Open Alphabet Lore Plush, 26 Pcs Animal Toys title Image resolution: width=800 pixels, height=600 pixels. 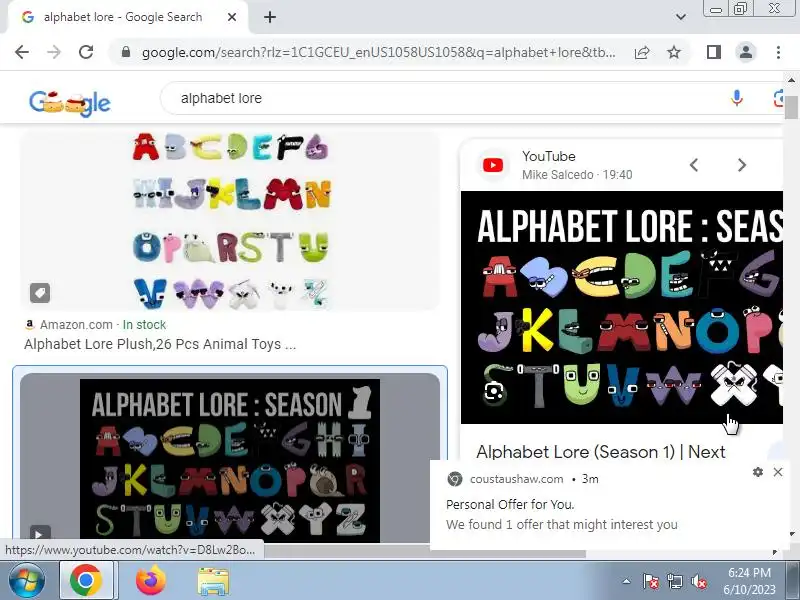tap(160, 344)
